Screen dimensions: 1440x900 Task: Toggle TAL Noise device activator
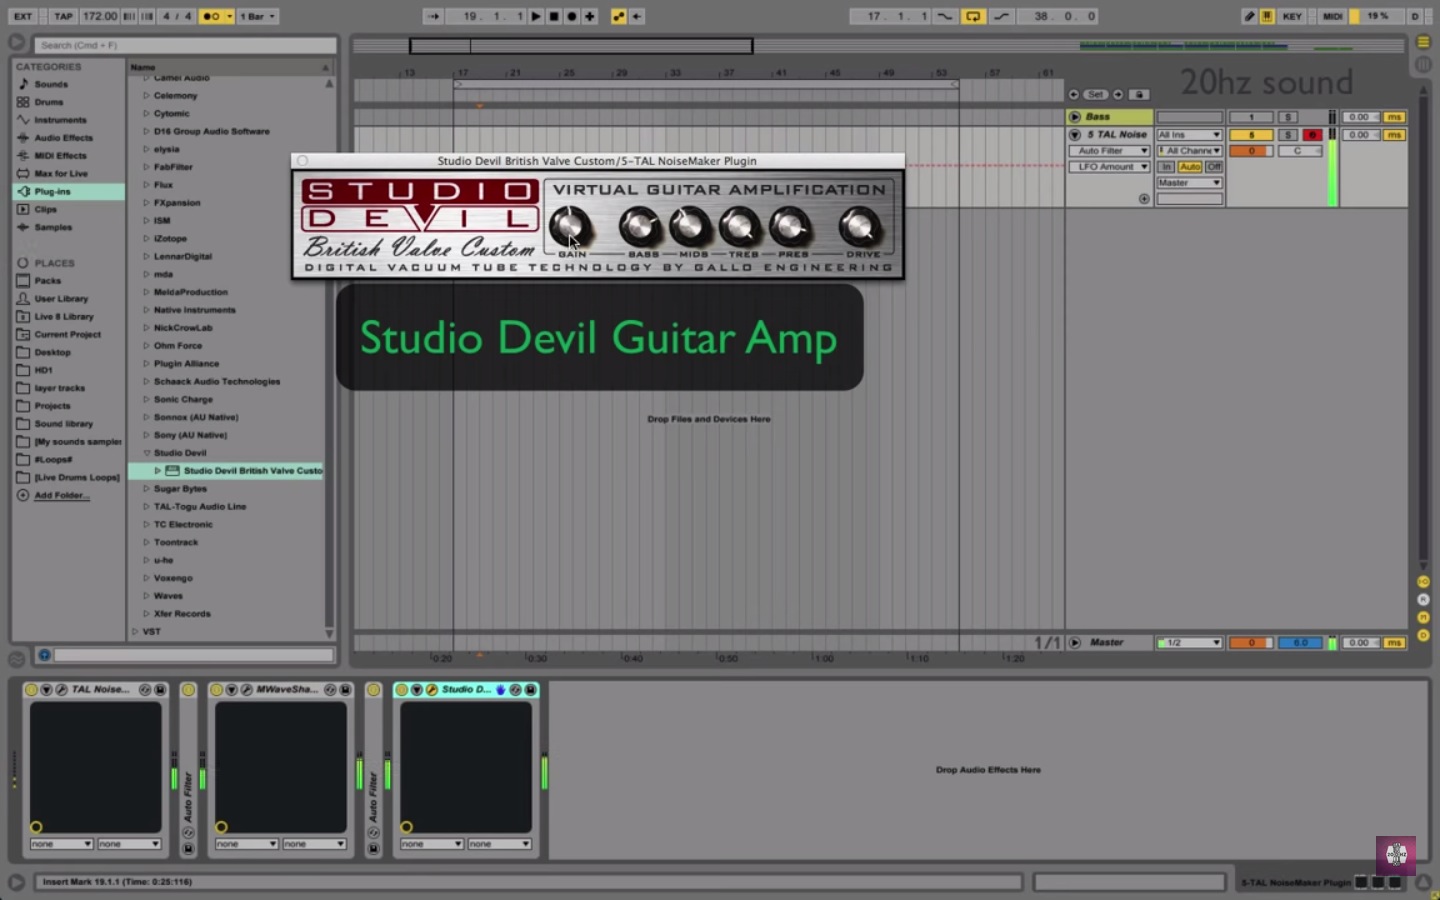(31, 690)
